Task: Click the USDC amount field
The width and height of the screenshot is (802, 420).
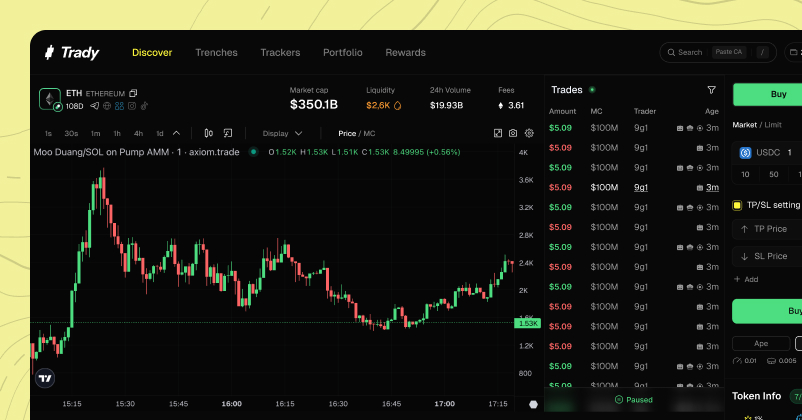Action: tap(767, 152)
